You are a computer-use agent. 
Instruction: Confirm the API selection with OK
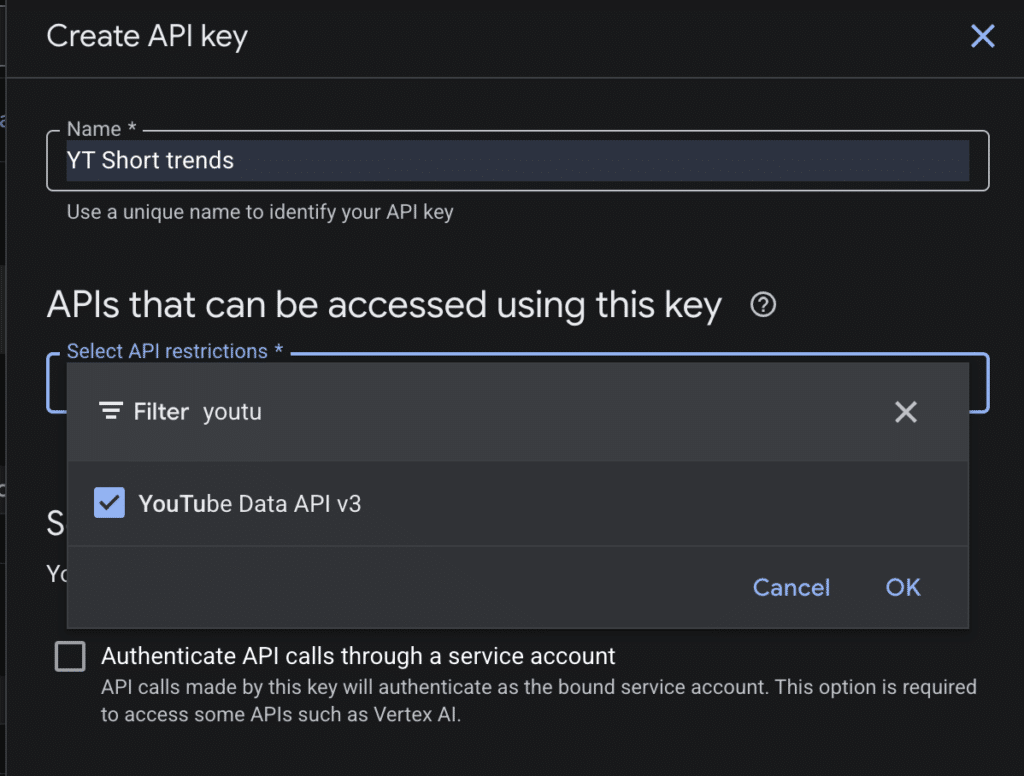pyautogui.click(x=903, y=587)
